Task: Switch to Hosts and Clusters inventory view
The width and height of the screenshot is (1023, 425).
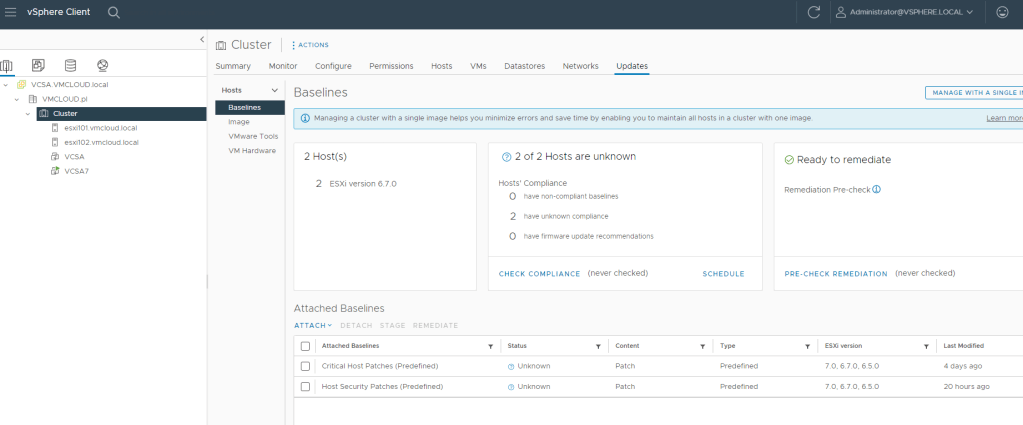Action: click(8, 66)
